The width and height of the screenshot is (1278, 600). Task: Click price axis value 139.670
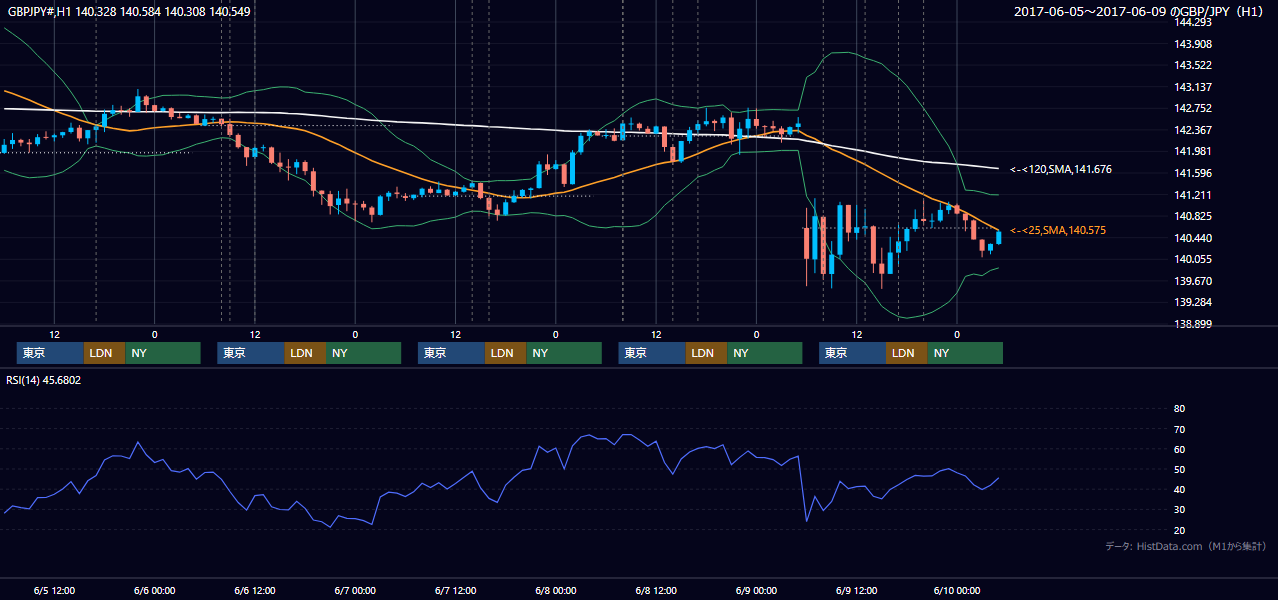pyautogui.click(x=1193, y=281)
